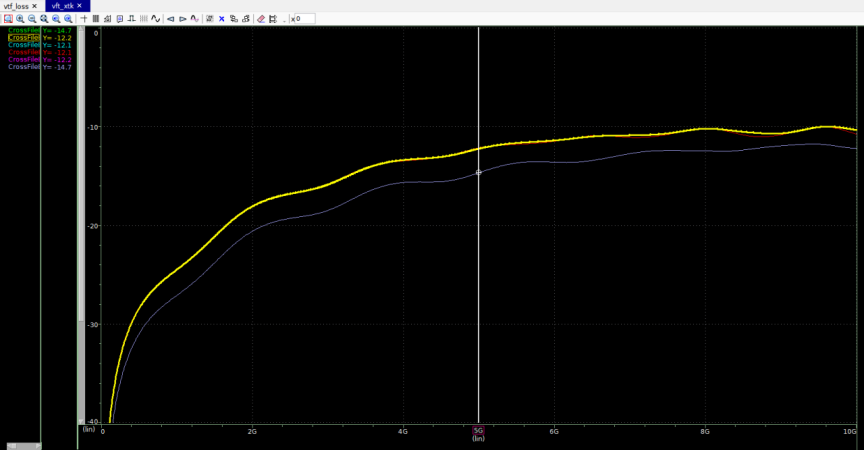Viewport: 864px width, 450px height.
Task: Click the 10G x-axis tick label
Action: pos(850,431)
